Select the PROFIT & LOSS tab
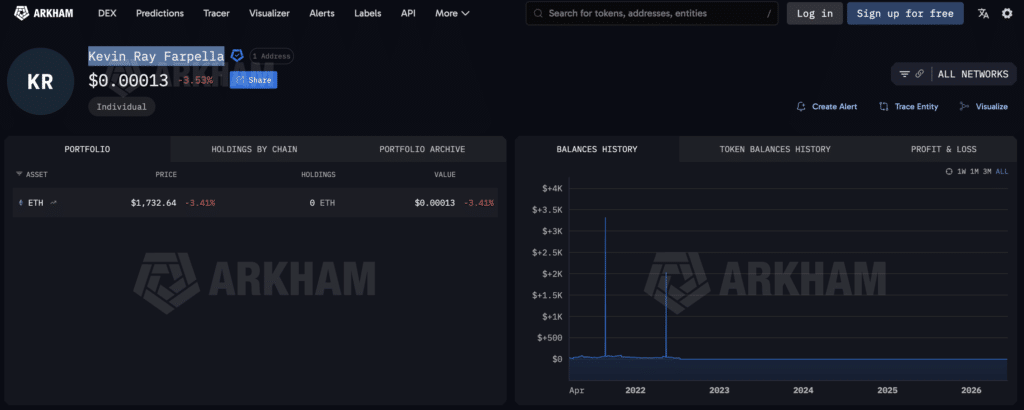 [x=944, y=149]
